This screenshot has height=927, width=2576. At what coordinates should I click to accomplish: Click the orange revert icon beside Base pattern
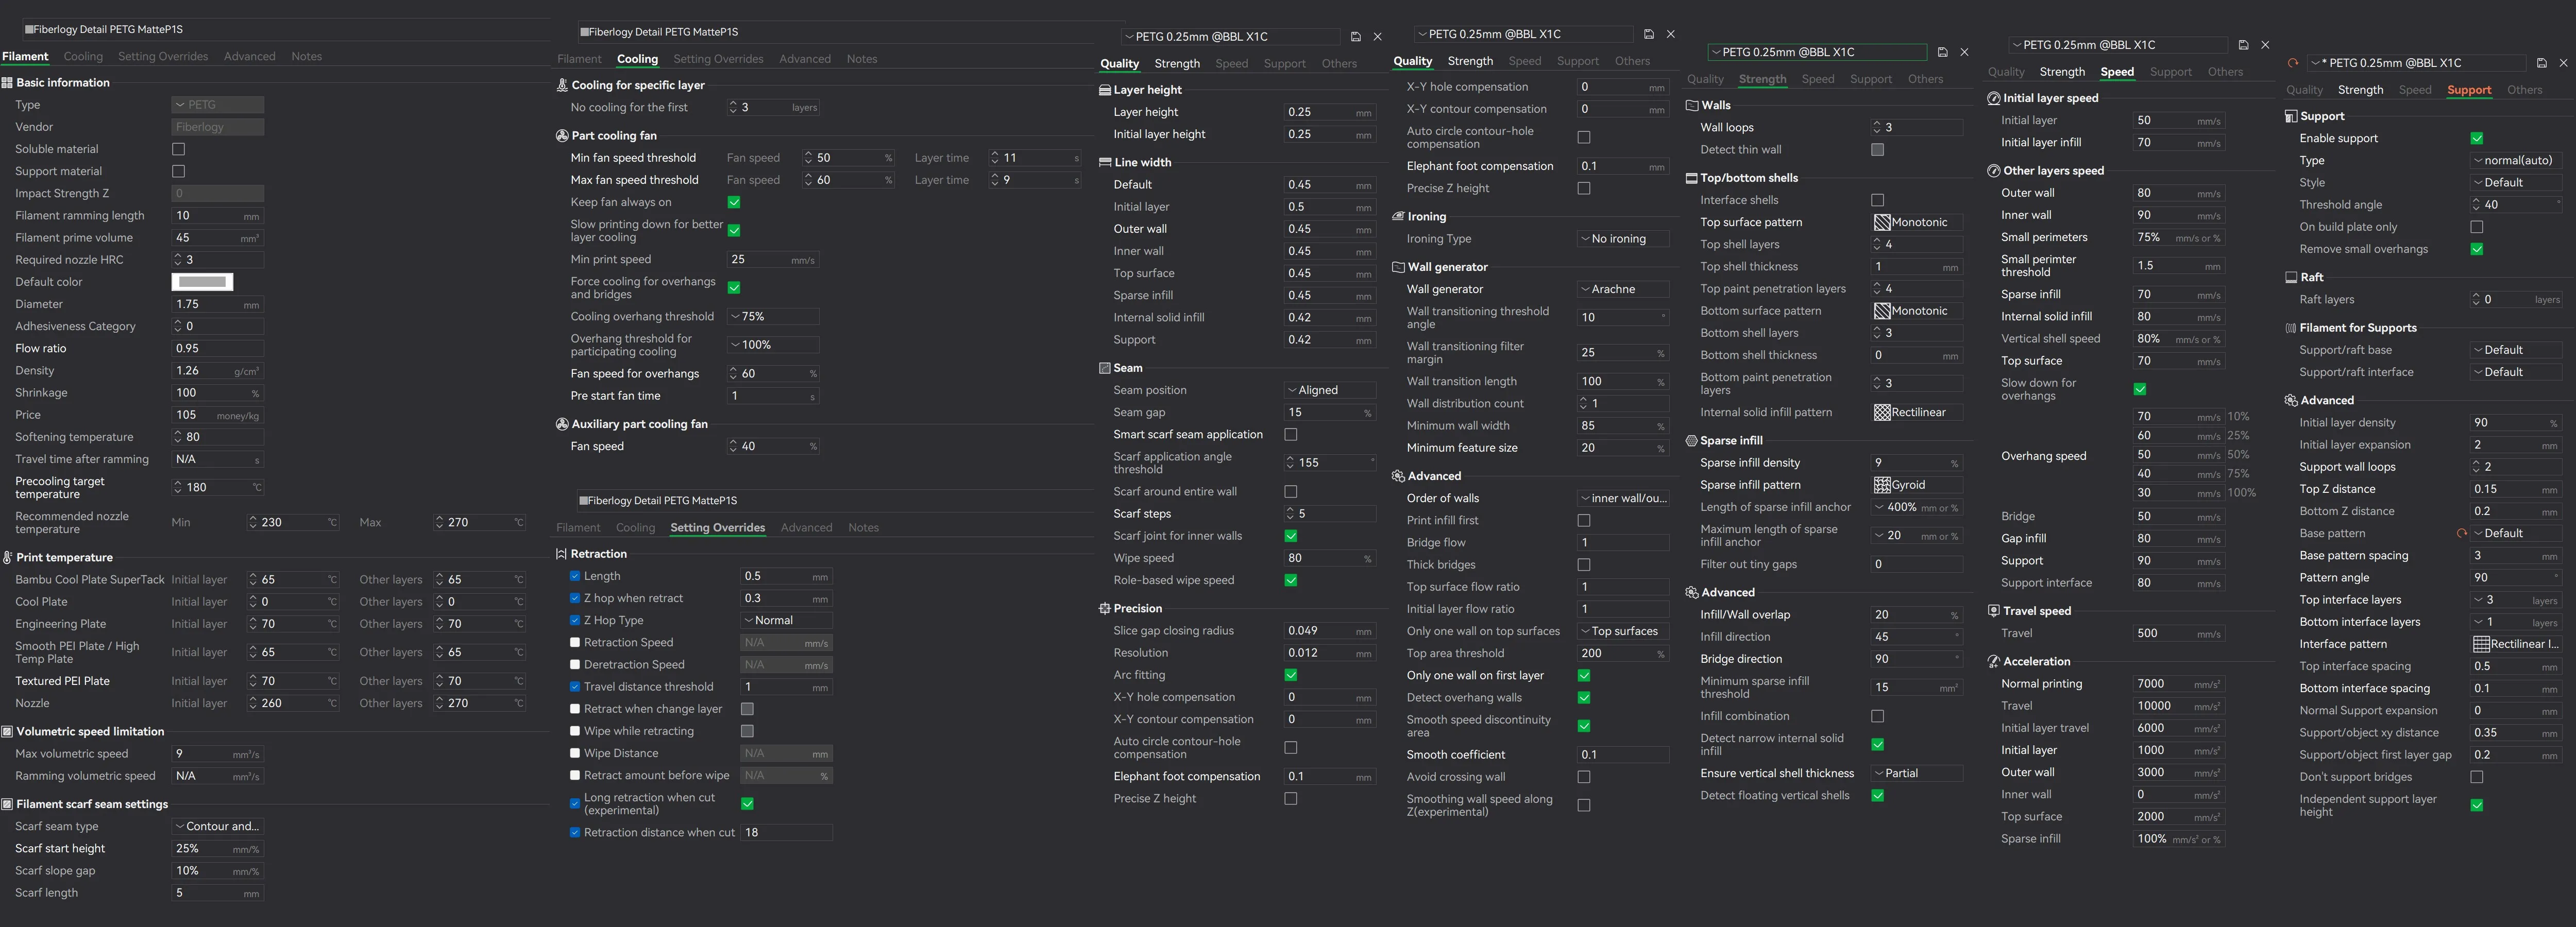(x=2461, y=533)
